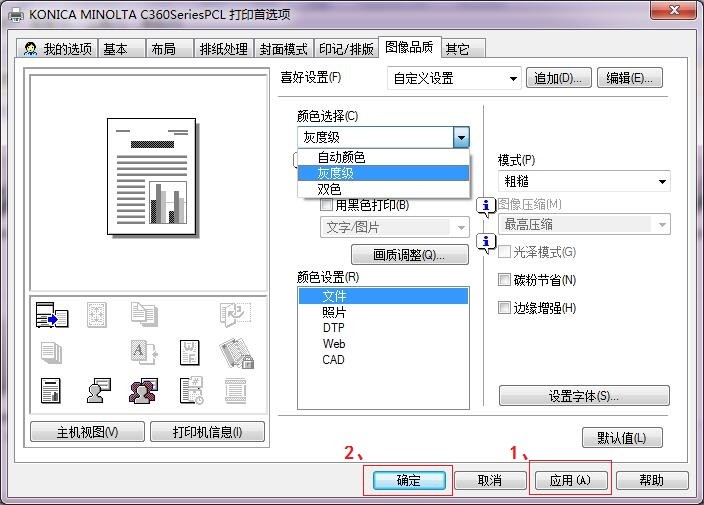
Task: Choose 自动颜色 from the color dropdown list
Action: tap(341, 157)
